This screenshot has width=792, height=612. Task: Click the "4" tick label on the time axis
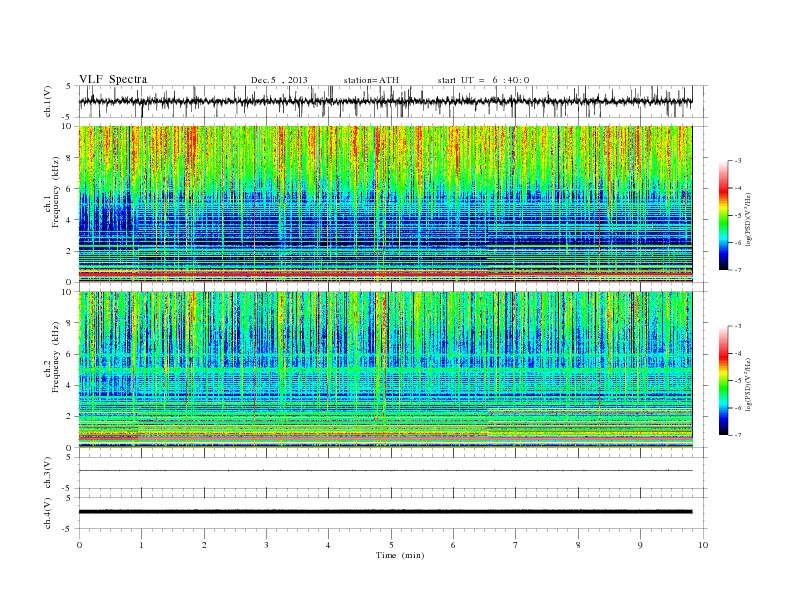(328, 545)
